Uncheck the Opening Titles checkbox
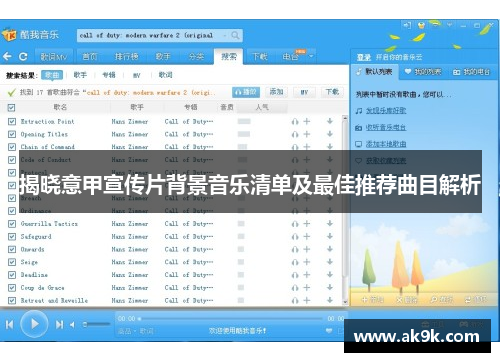This screenshot has width=500, height=362. click(x=12, y=134)
